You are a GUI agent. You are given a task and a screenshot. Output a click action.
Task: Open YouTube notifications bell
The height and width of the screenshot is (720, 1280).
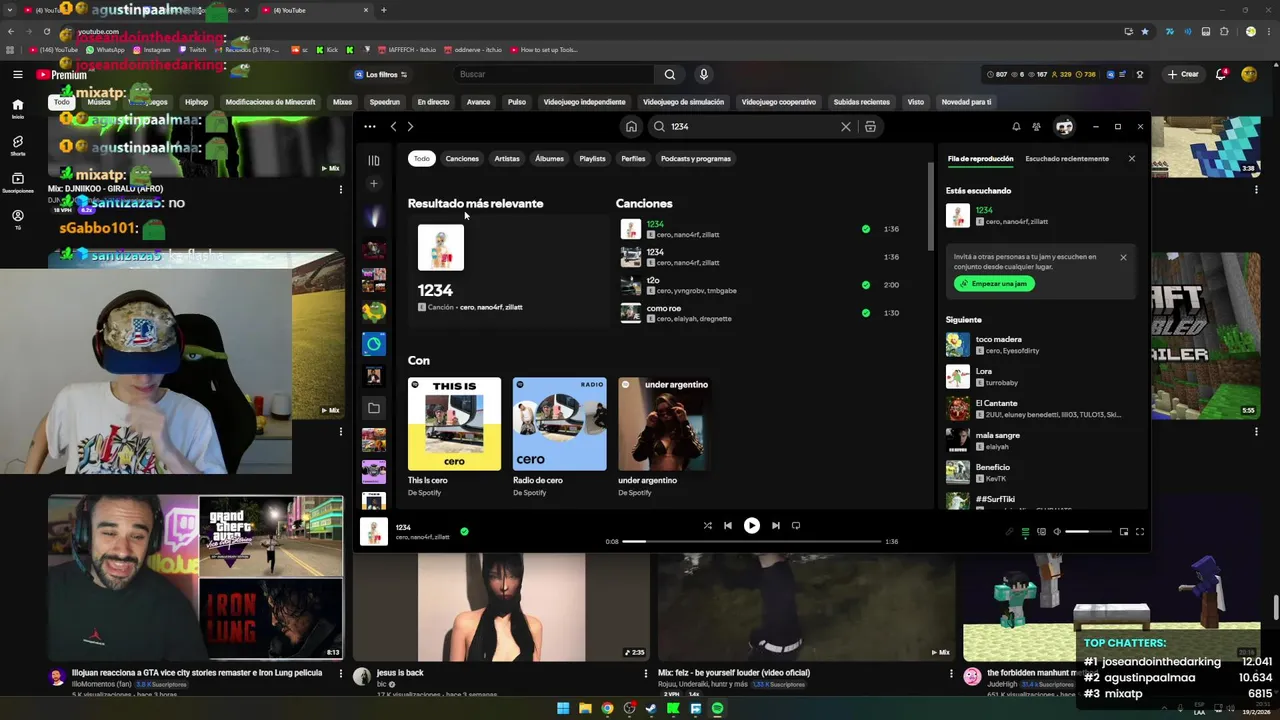click(1221, 74)
